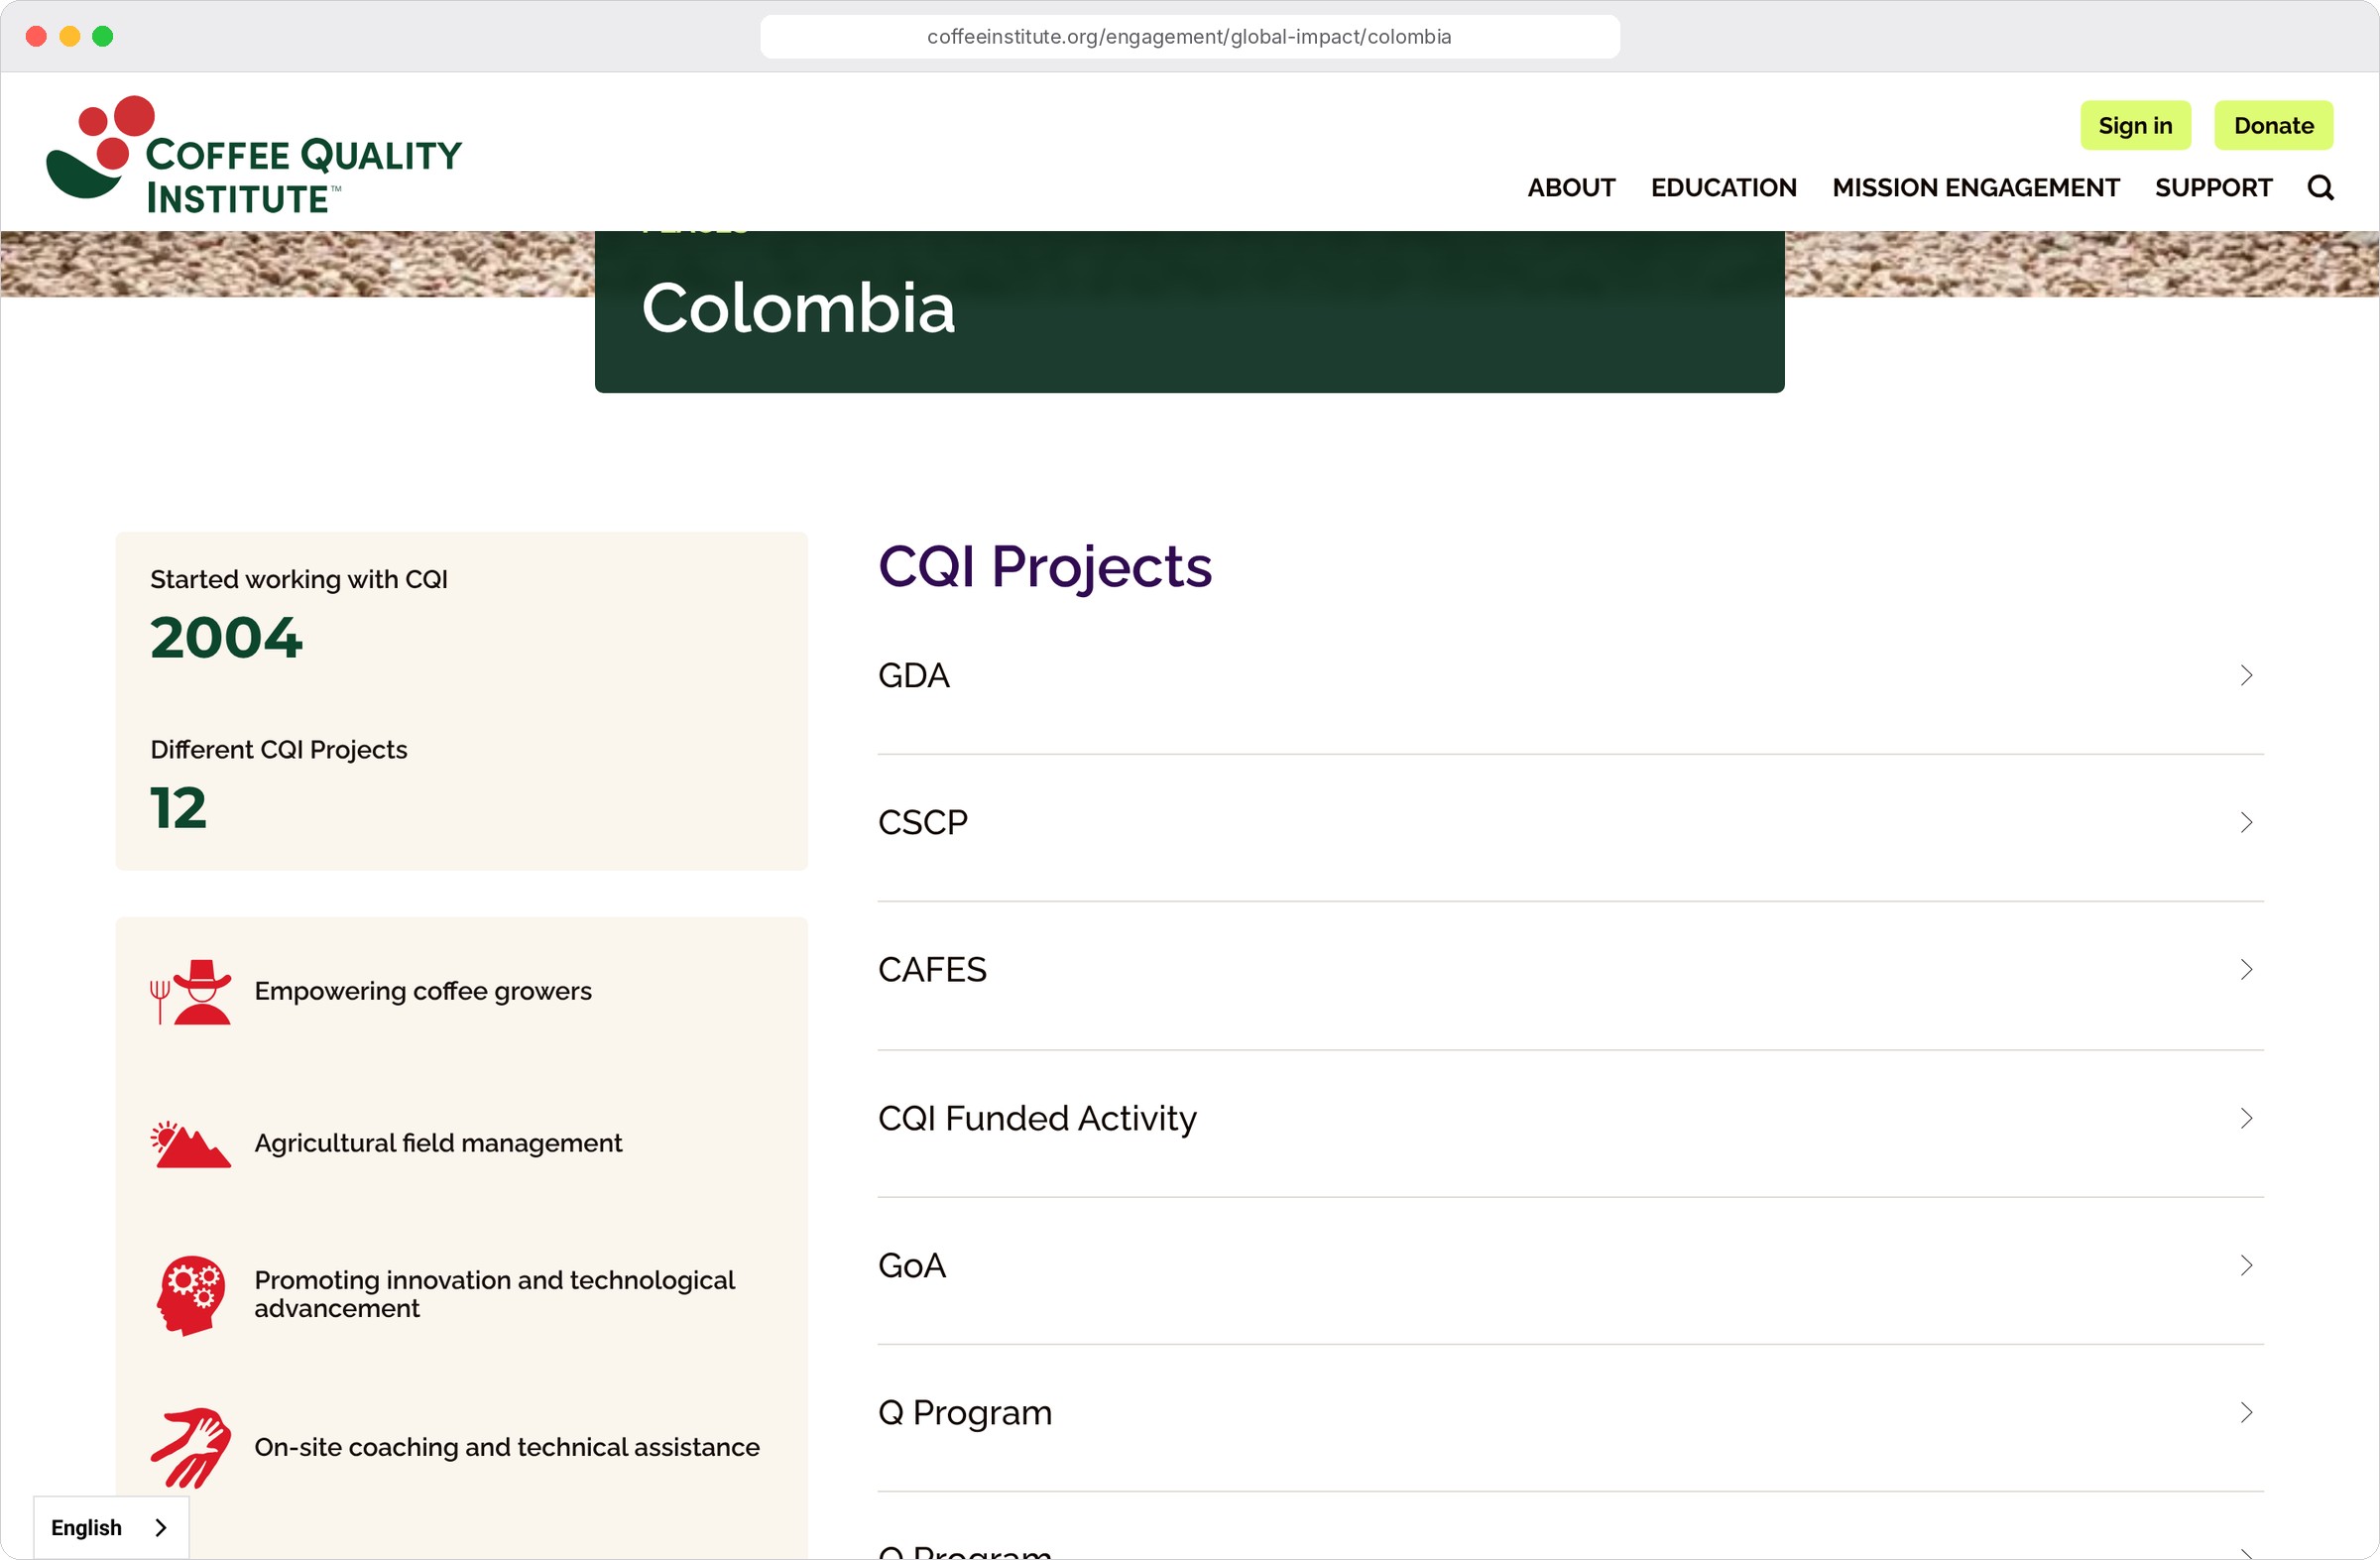The height and width of the screenshot is (1560, 2380).
Task: Click the on-site coaching hands icon
Action: (190, 1447)
